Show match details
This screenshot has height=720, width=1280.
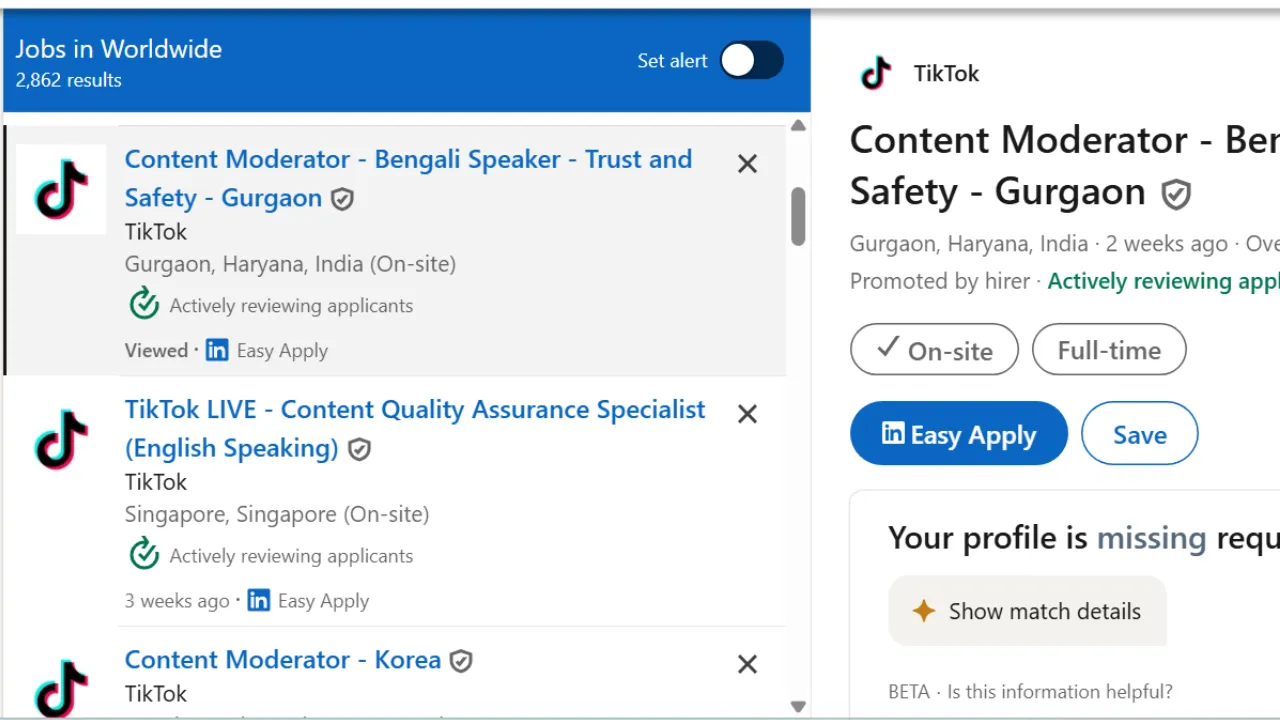(1027, 611)
